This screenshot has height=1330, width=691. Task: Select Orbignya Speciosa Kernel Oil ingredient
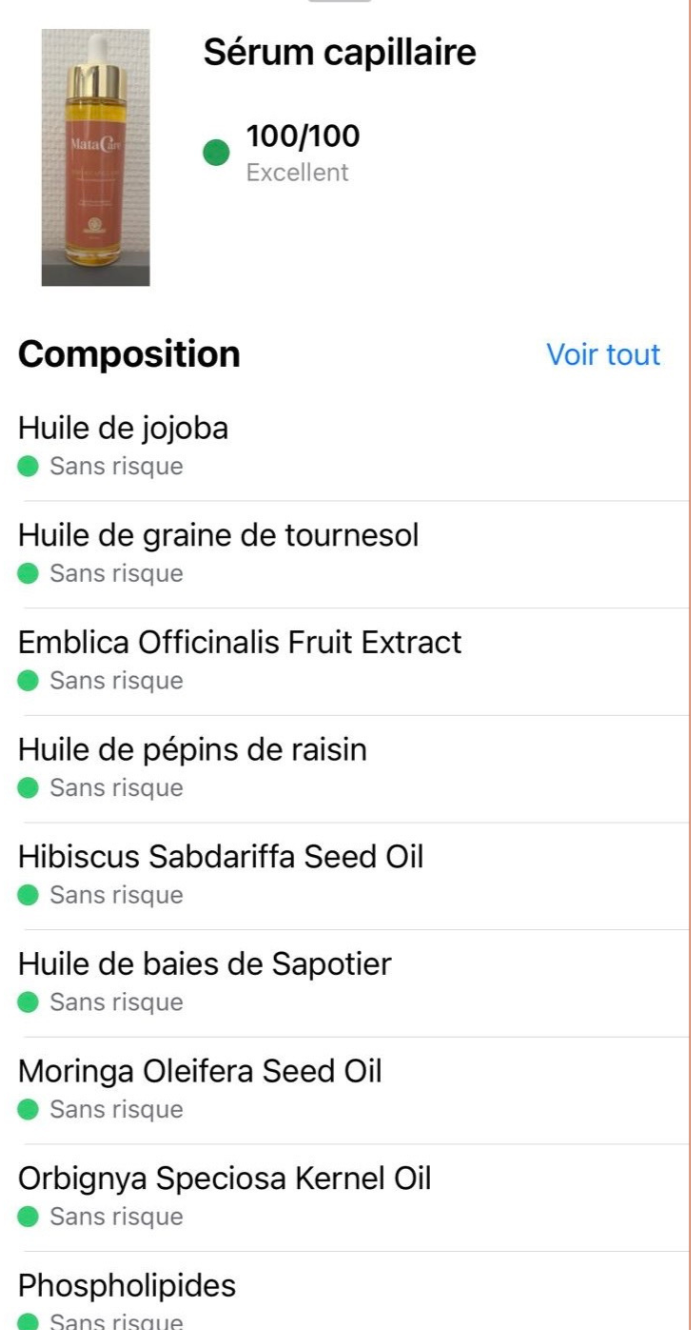224,1178
